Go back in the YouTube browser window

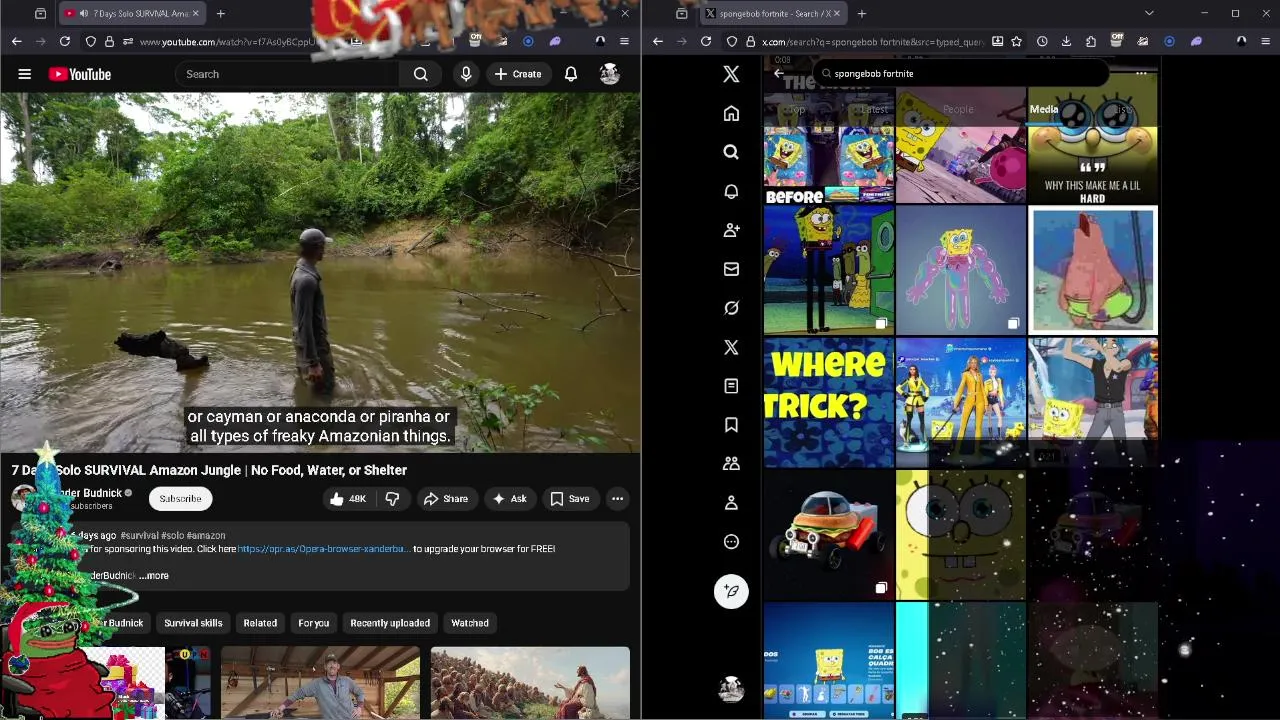(16, 41)
